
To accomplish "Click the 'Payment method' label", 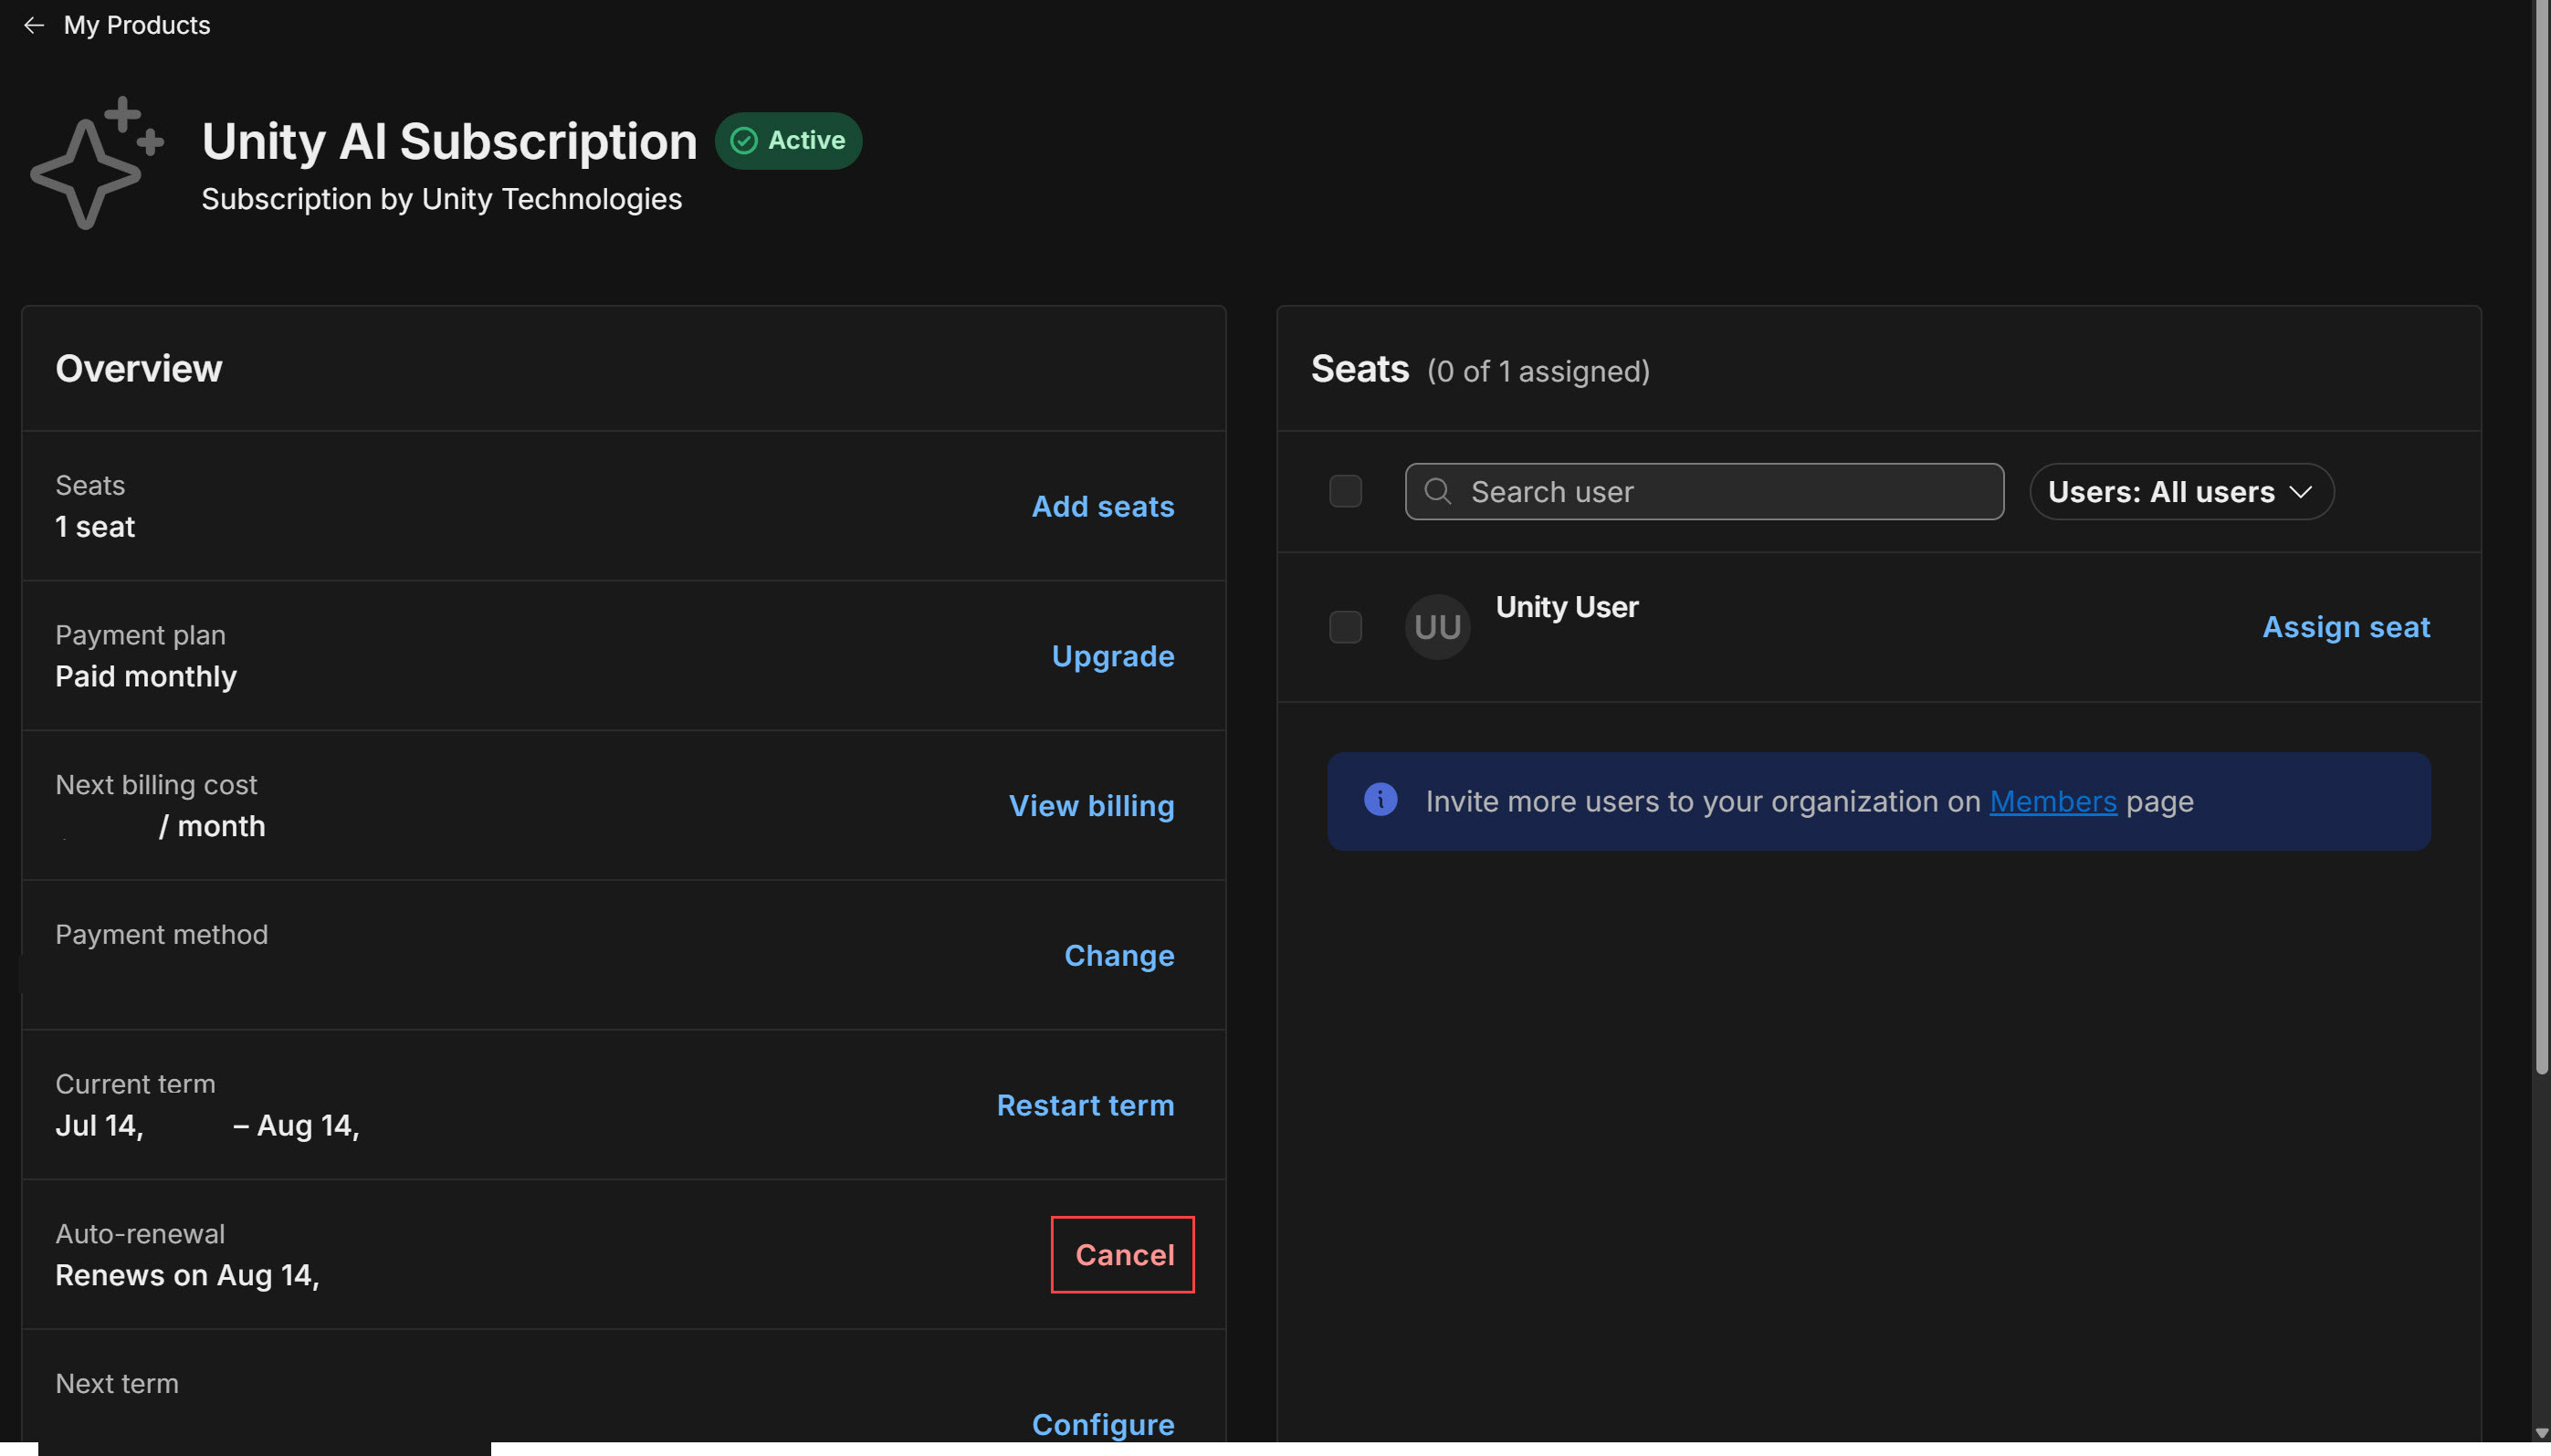I will [x=161, y=935].
